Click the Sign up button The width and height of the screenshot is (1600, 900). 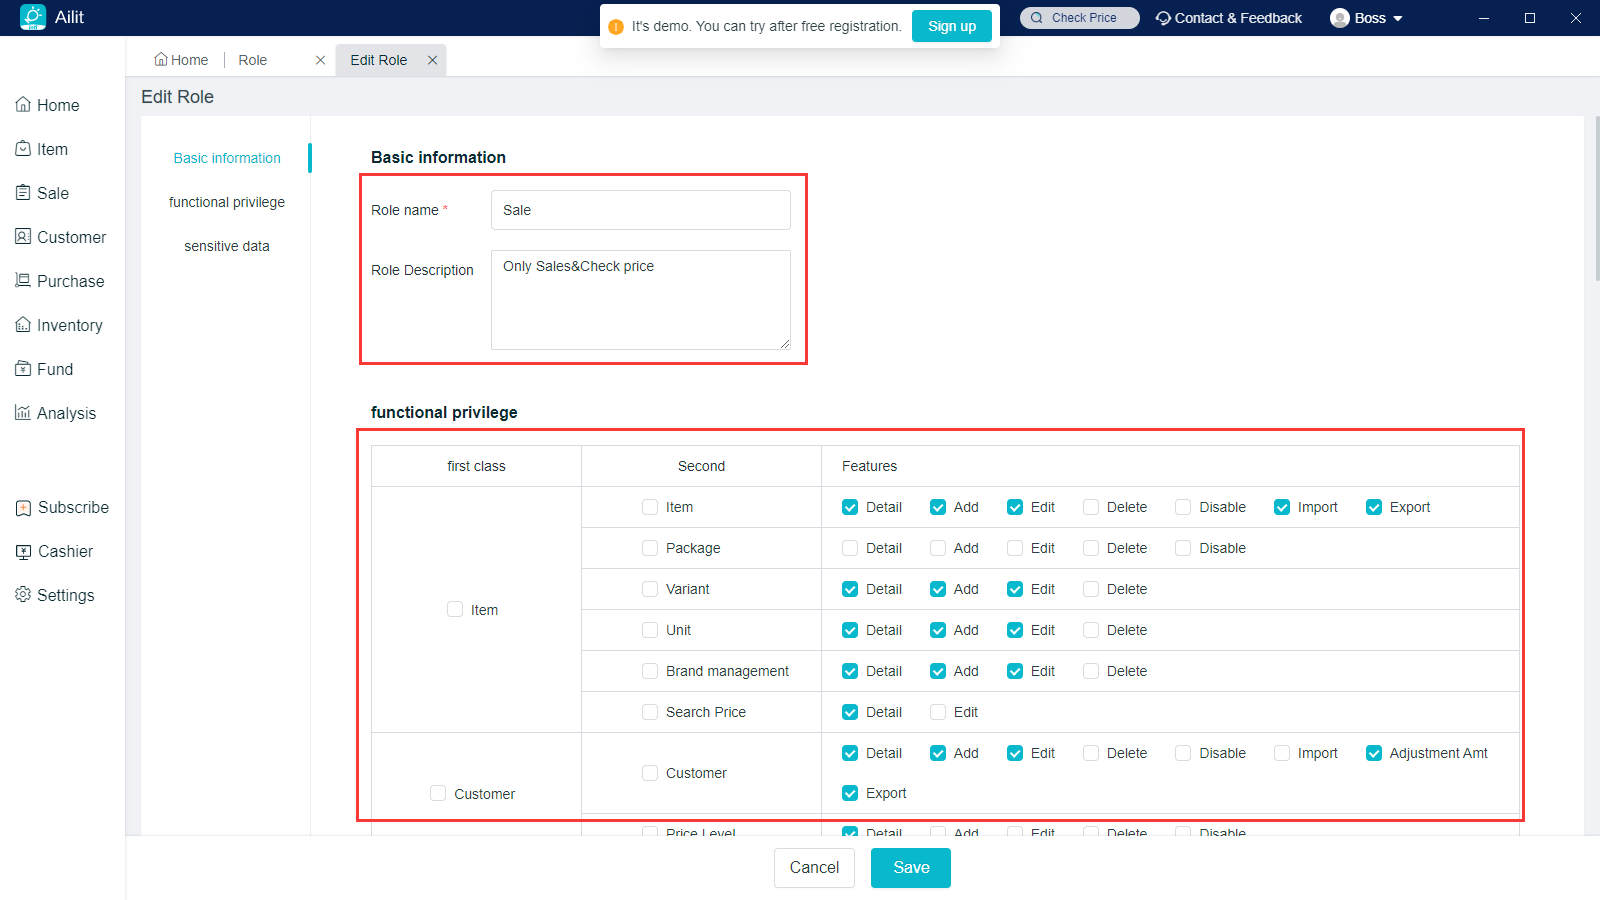951,26
